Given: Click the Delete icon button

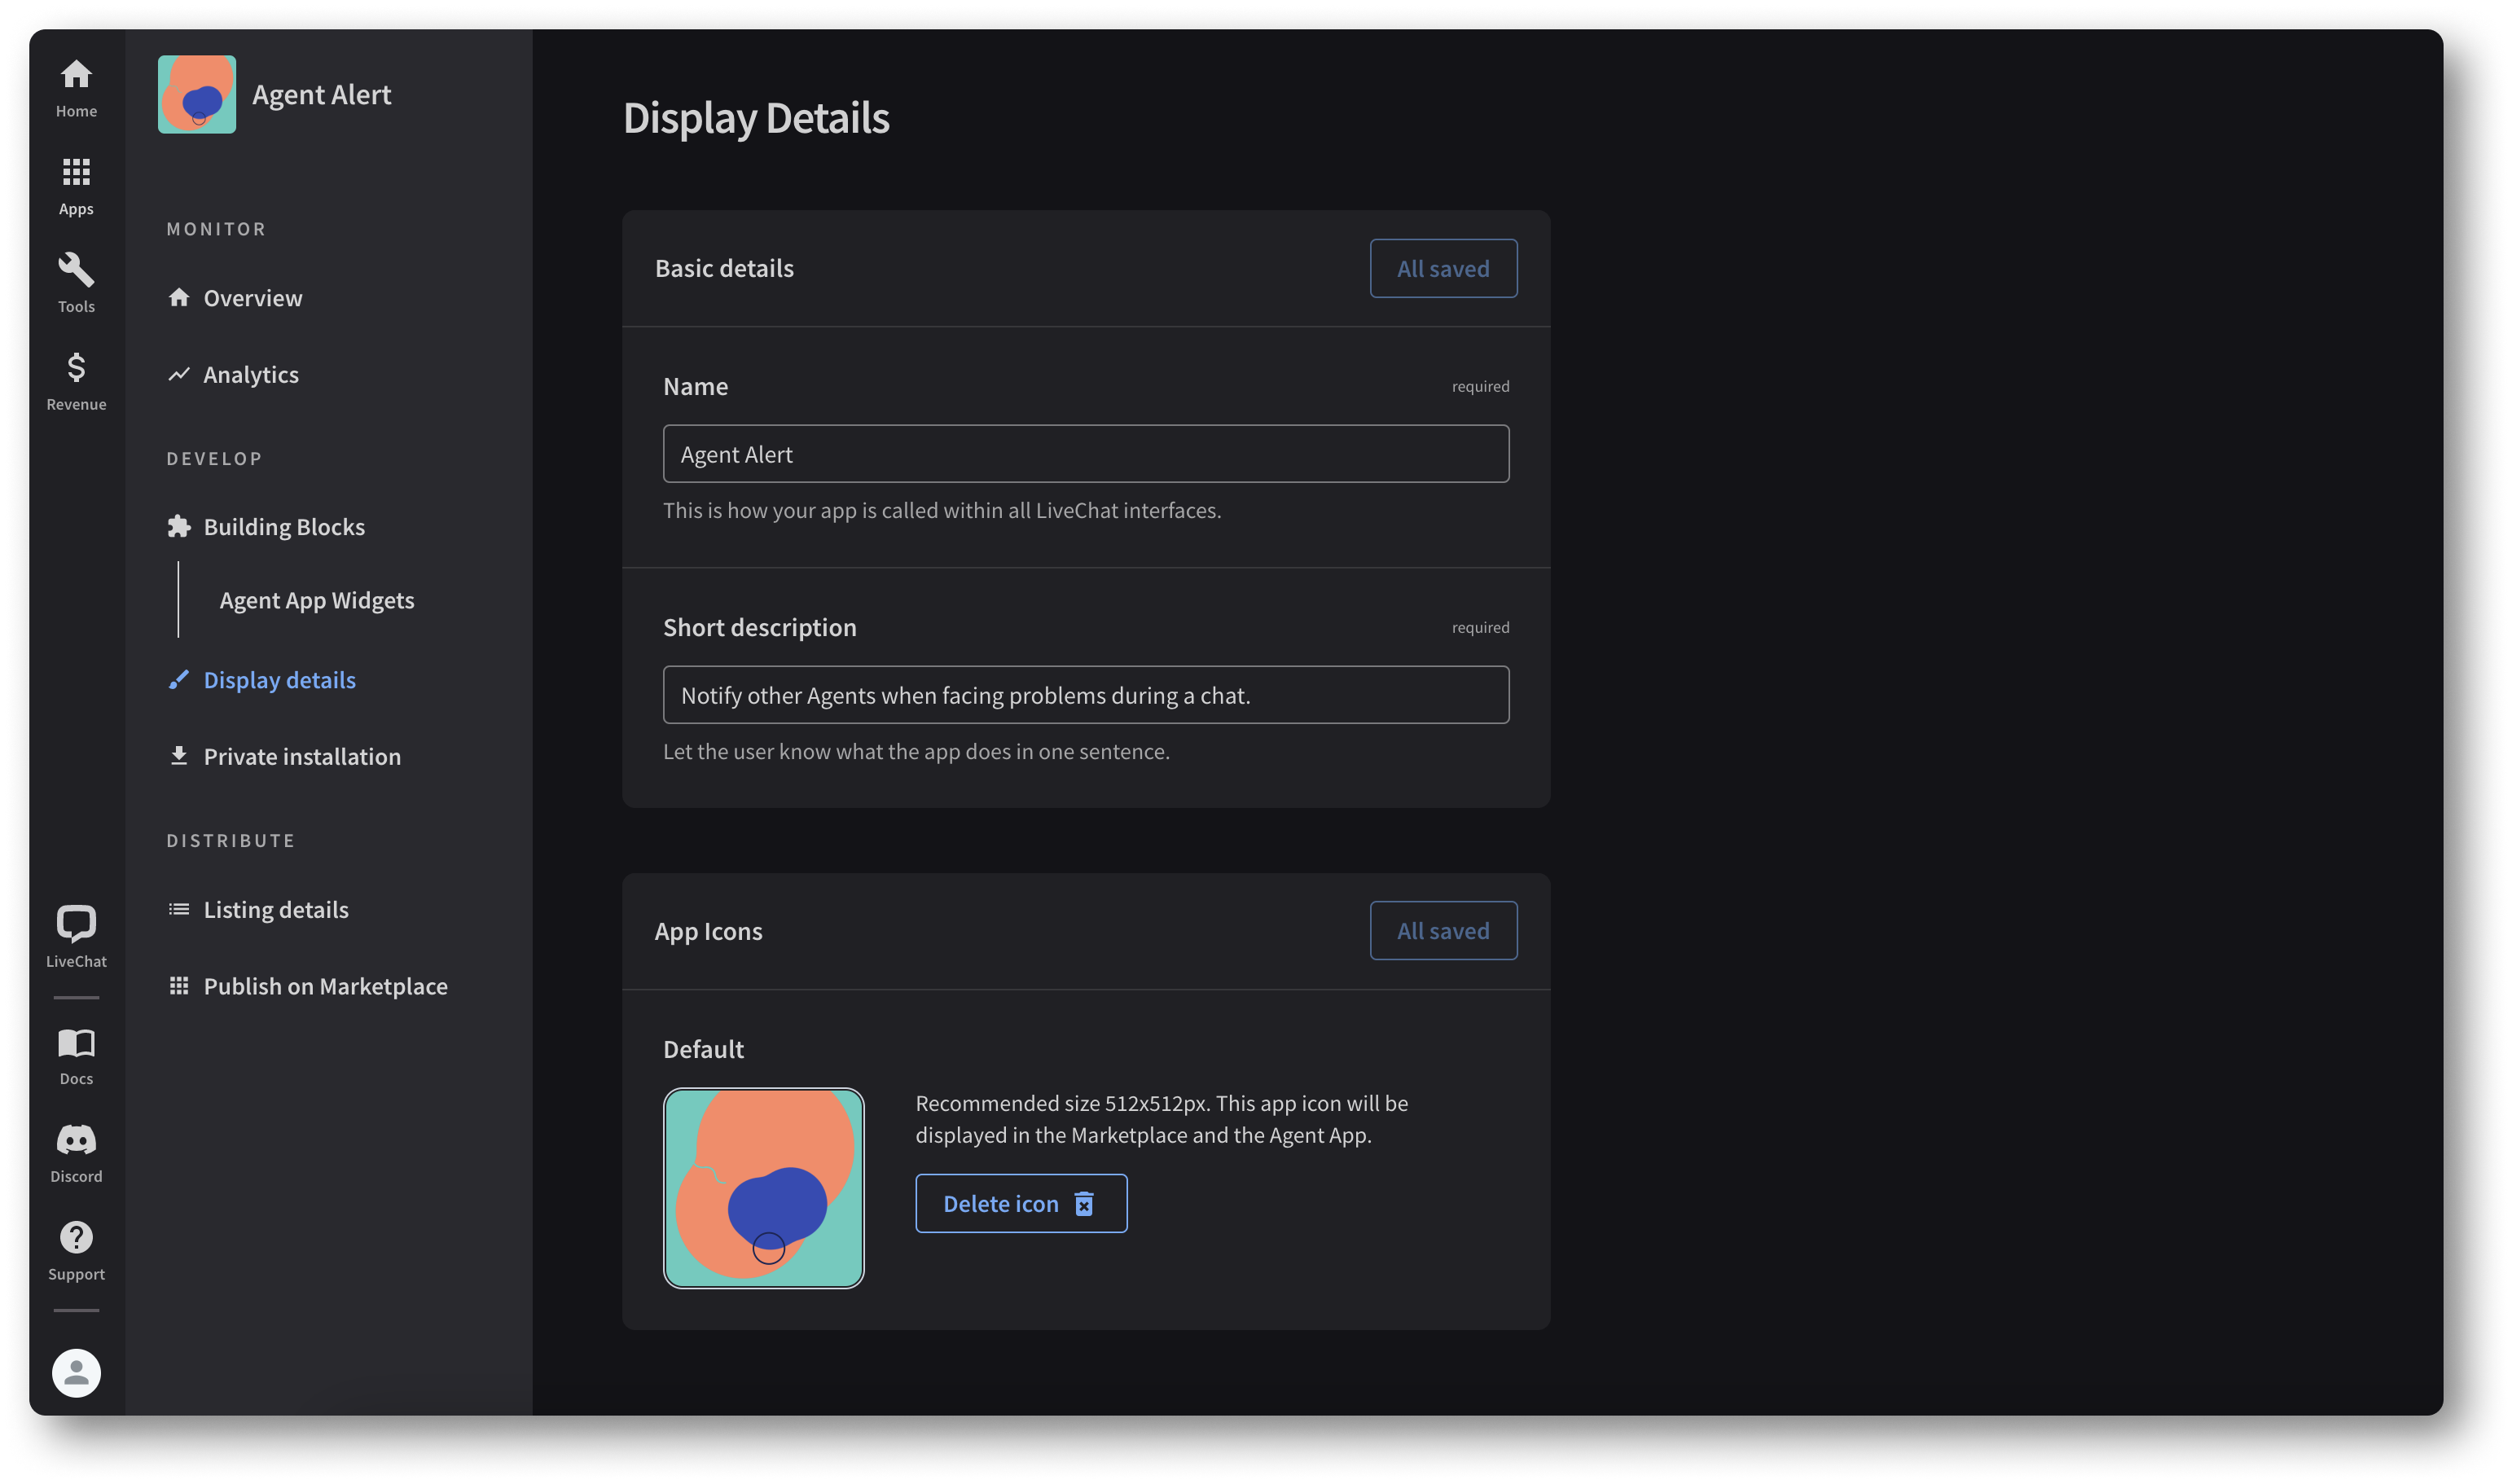Looking at the screenshot, I should coord(1020,1203).
